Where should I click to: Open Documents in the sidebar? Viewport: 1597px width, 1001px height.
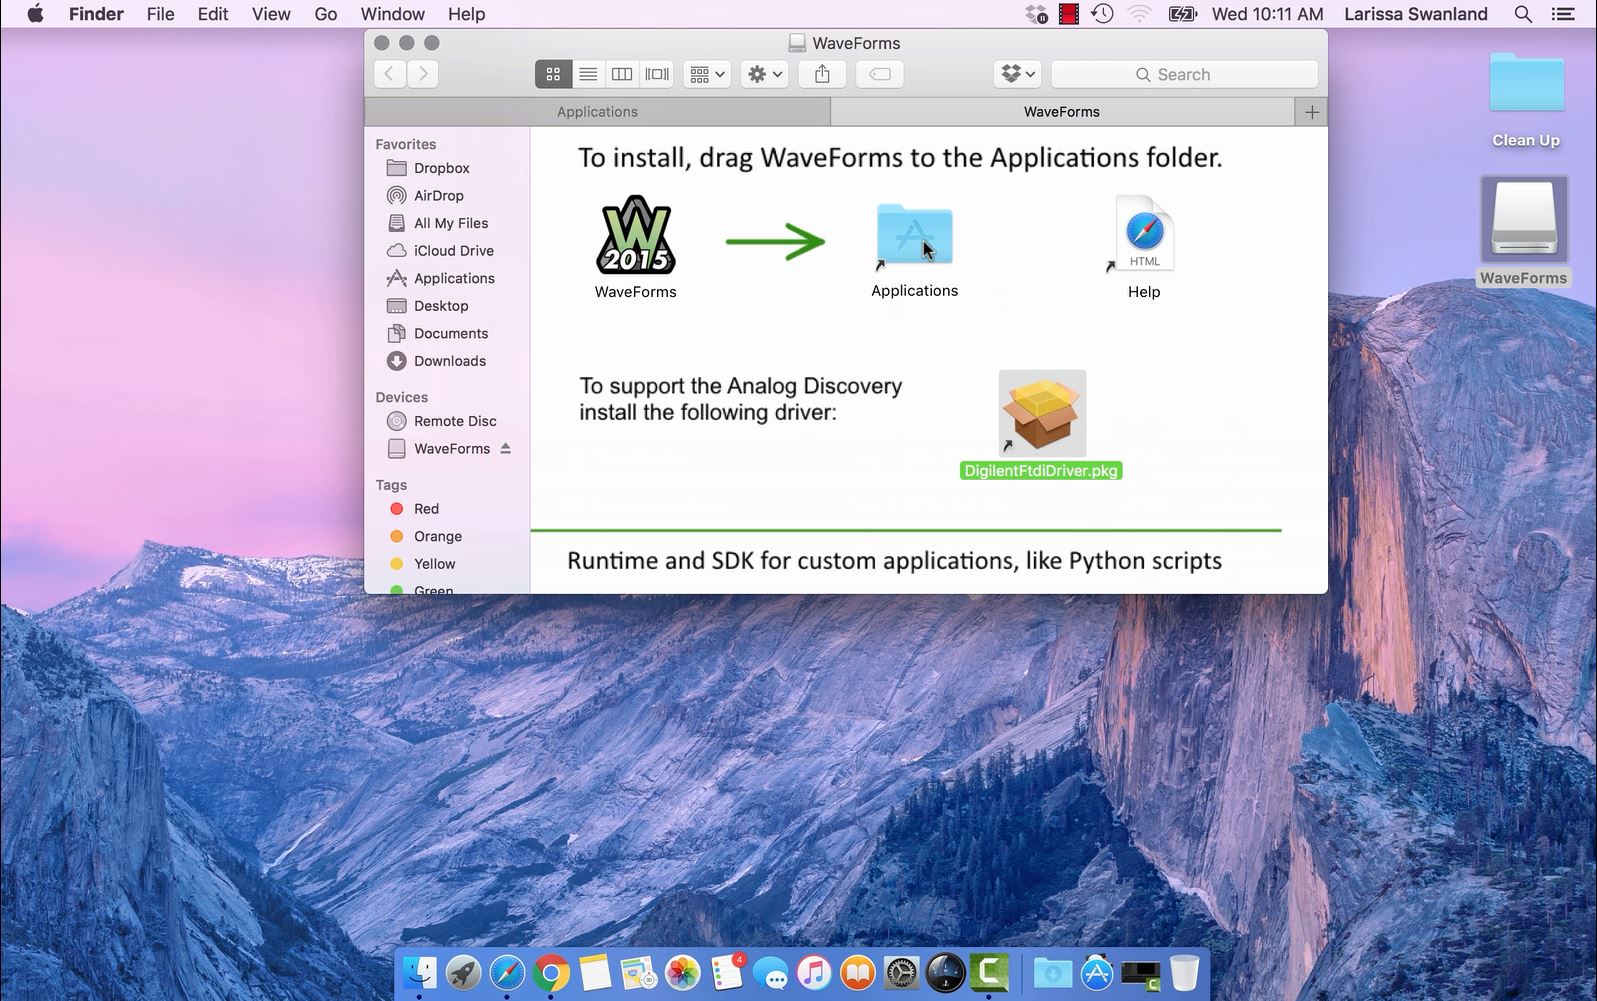point(451,333)
